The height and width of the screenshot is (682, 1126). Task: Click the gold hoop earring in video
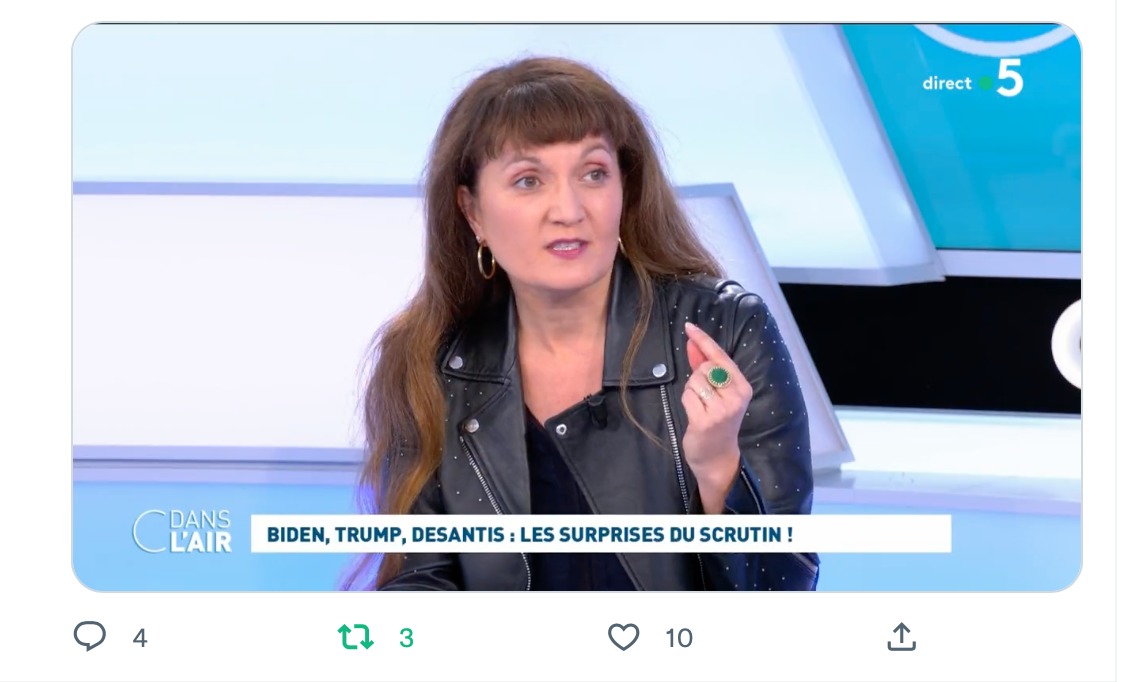[486, 260]
